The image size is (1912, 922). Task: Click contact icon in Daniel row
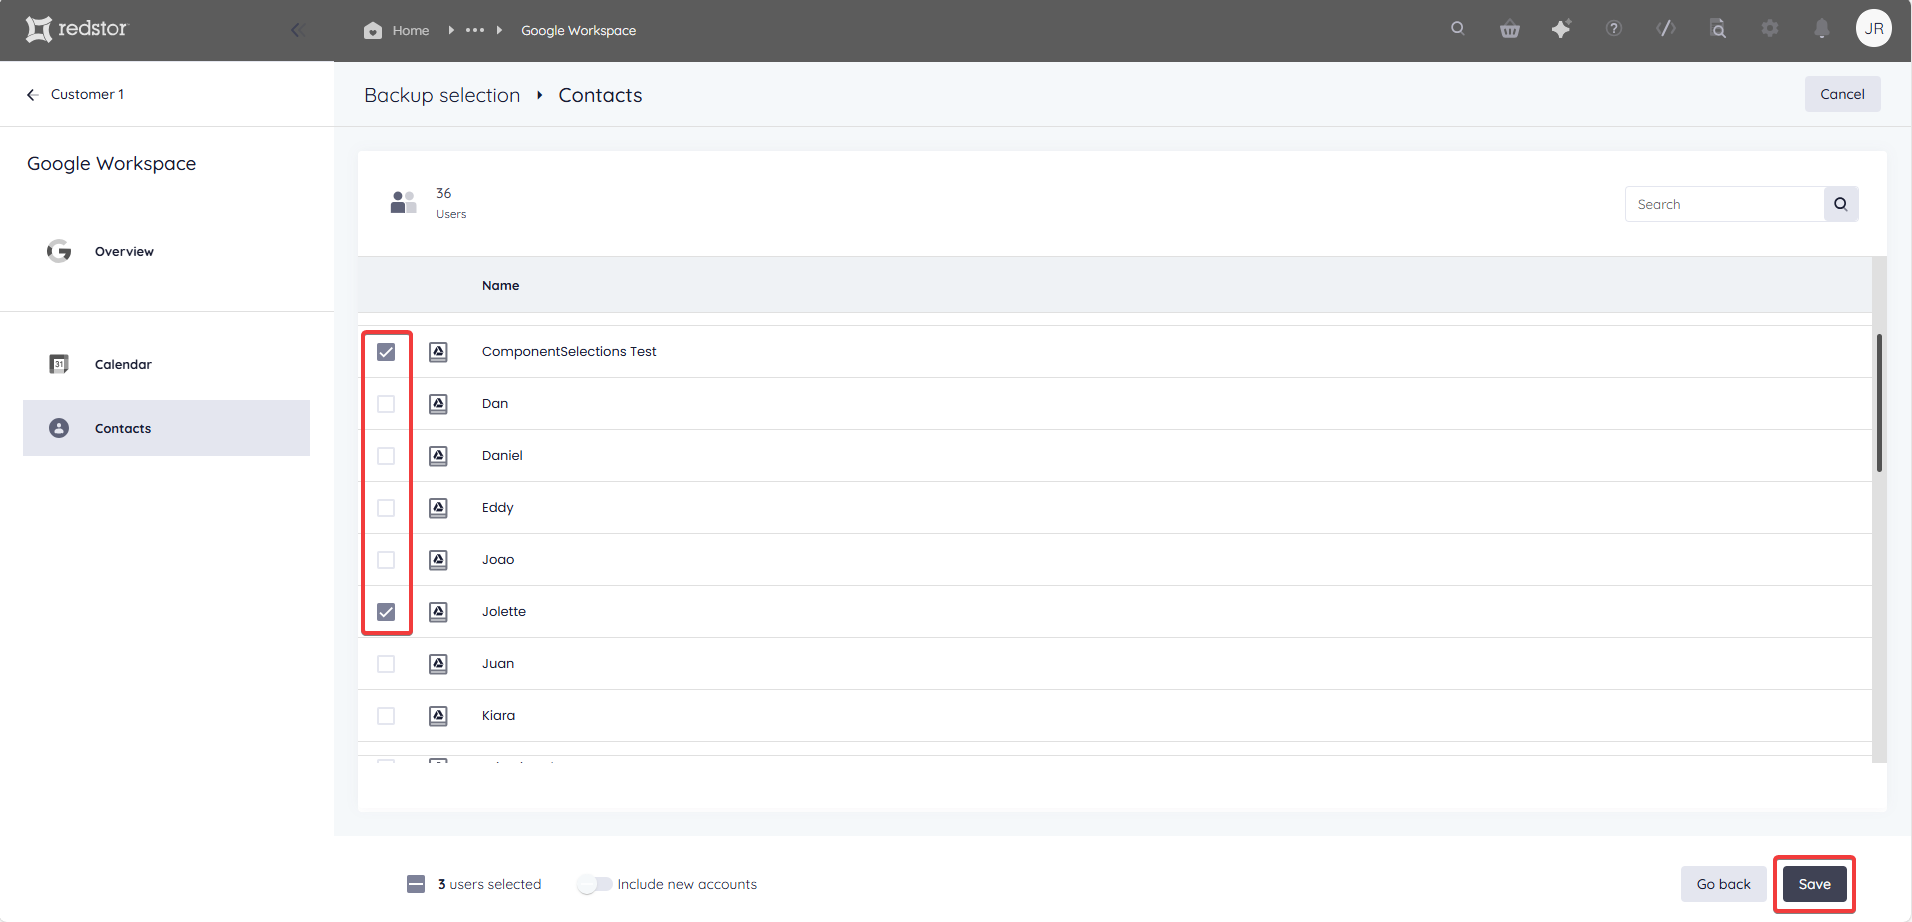[x=438, y=456]
